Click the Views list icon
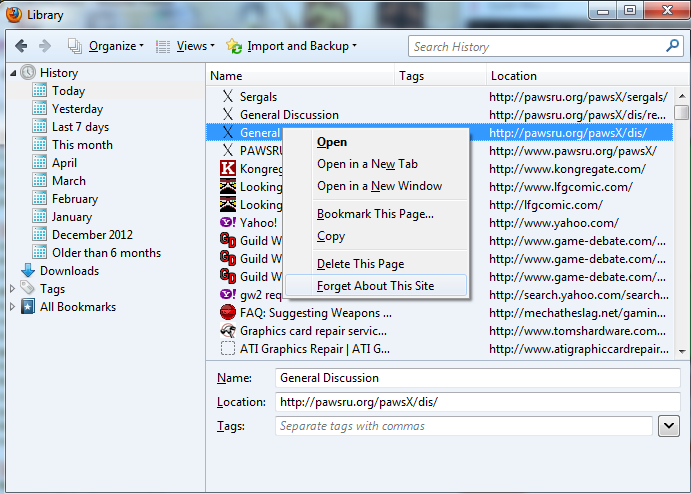691x494 pixels. click(163, 46)
